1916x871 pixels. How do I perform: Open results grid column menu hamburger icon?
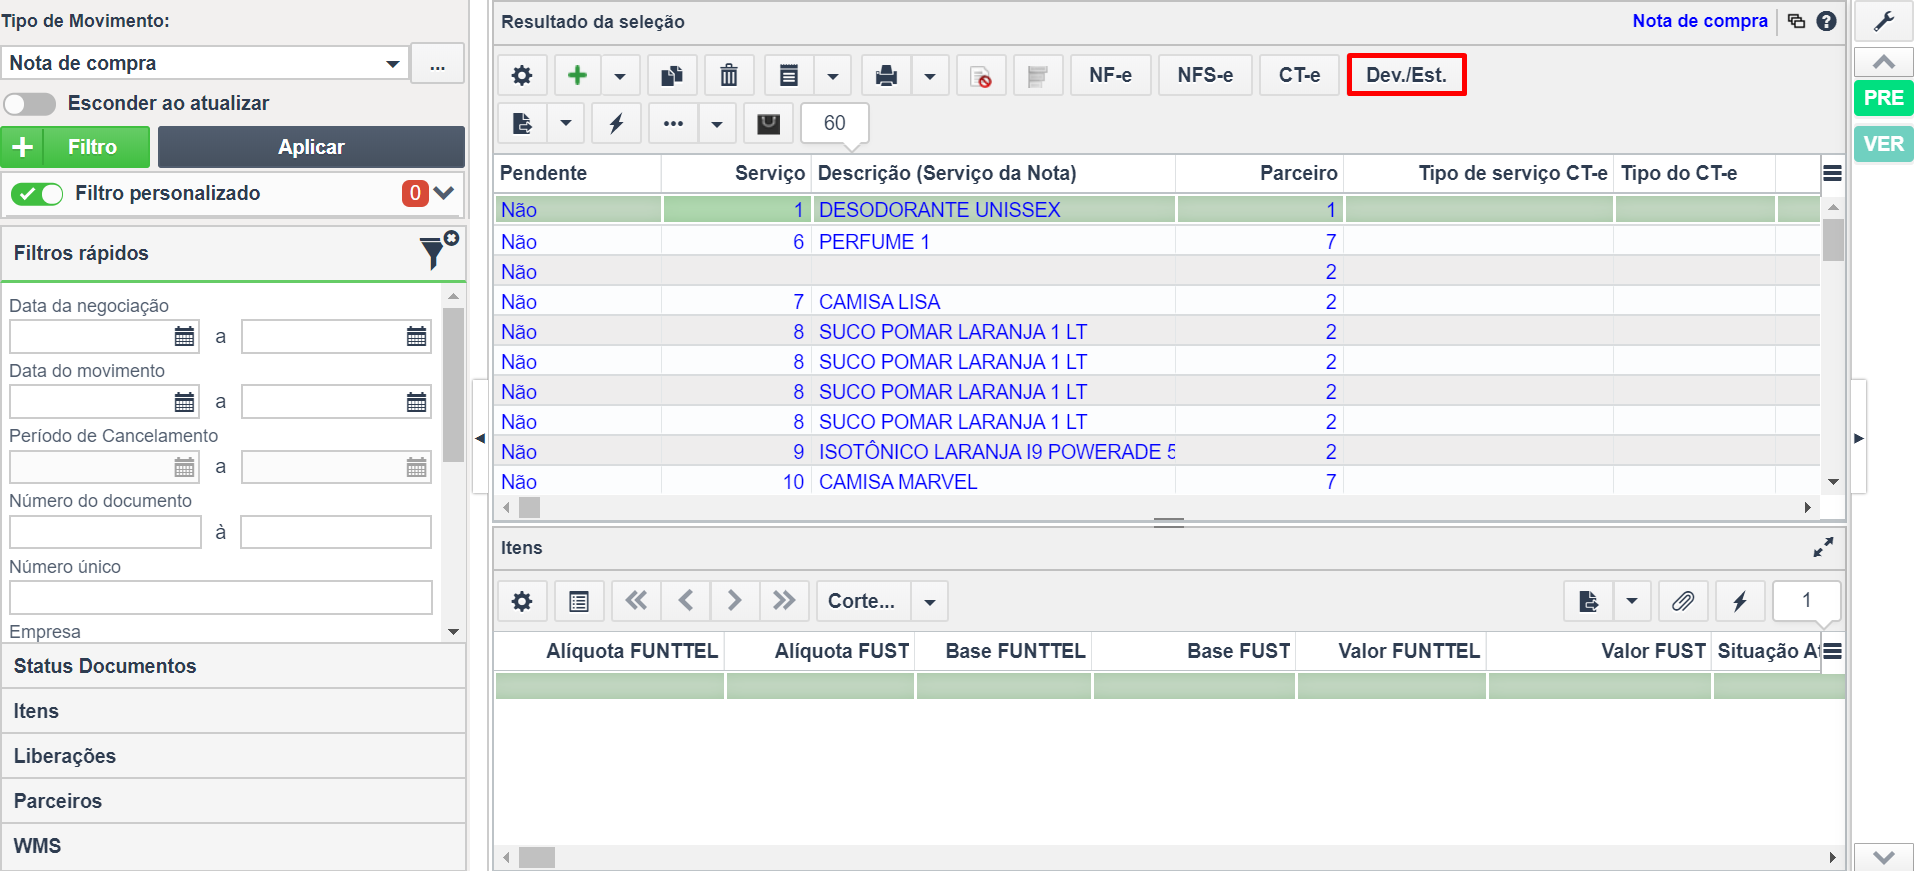pos(1832,173)
